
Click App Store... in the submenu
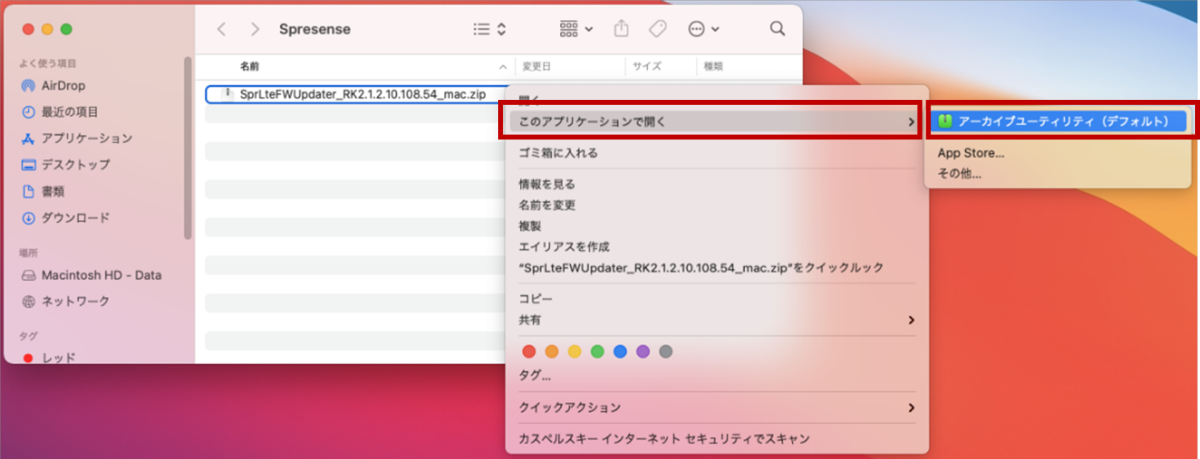971,153
